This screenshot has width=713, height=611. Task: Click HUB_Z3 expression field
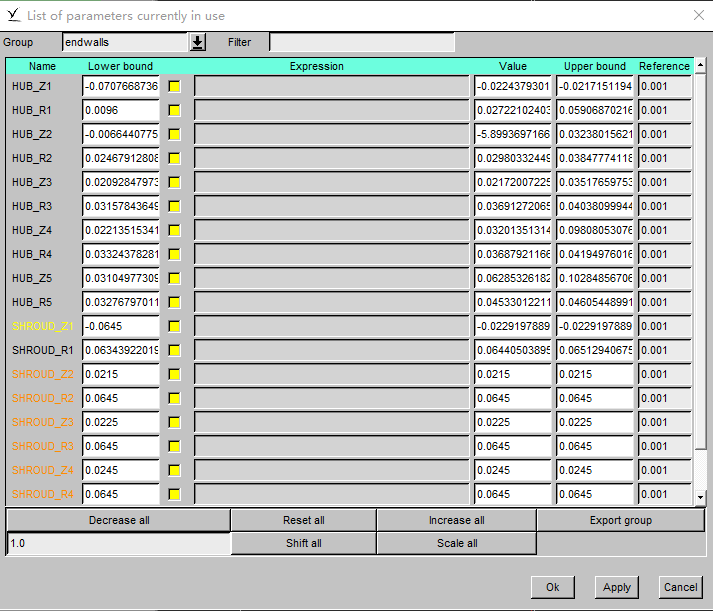pos(331,182)
